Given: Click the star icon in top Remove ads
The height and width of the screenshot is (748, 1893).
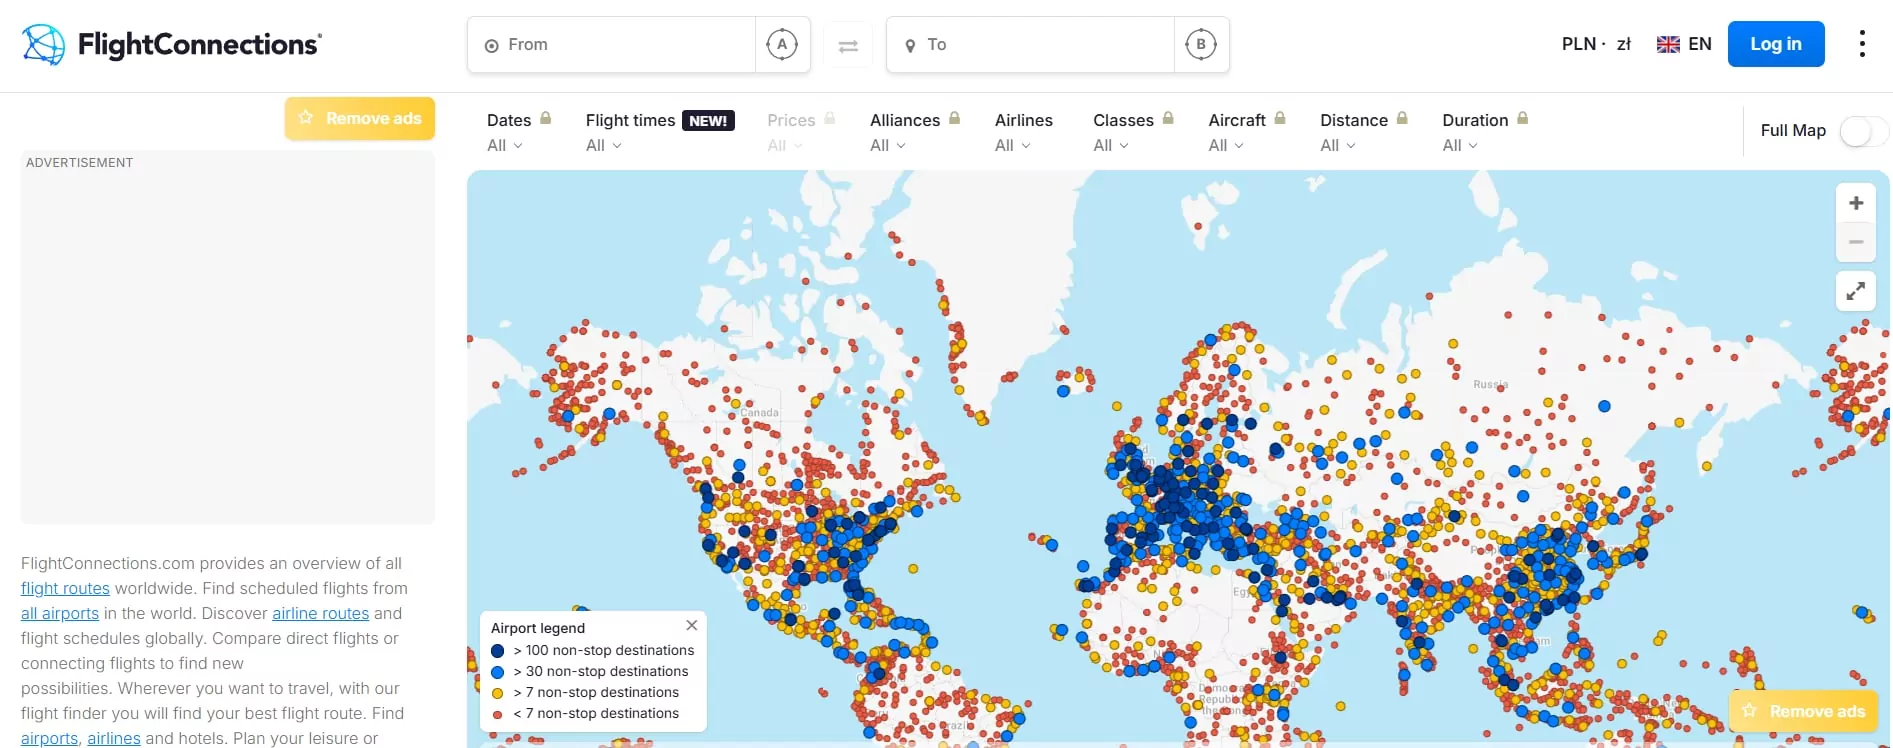Looking at the screenshot, I should (306, 117).
